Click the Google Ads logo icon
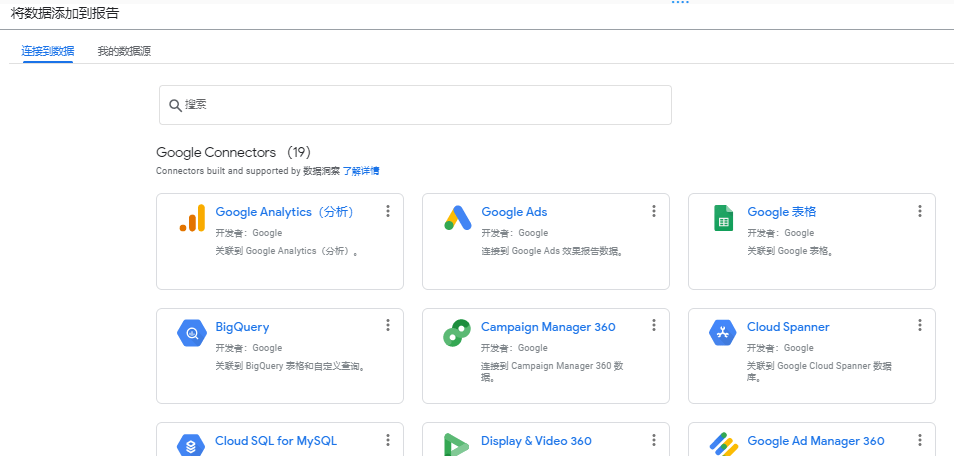The height and width of the screenshot is (456, 954). click(x=458, y=218)
